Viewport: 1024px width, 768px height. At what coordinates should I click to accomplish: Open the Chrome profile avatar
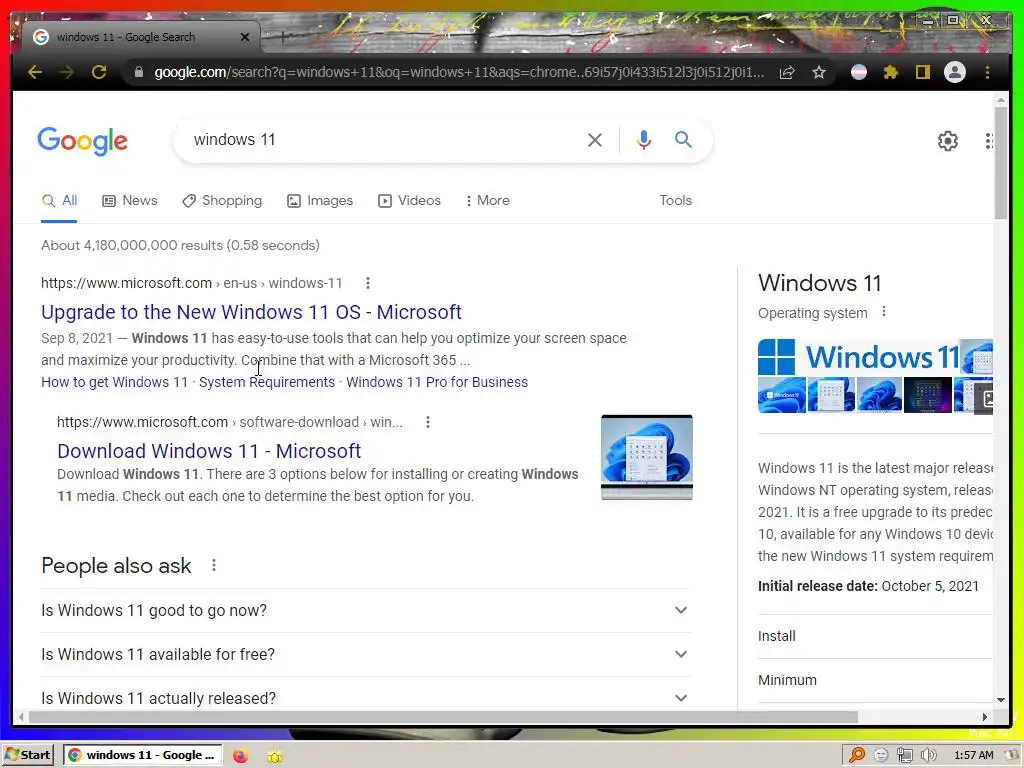[x=955, y=72]
